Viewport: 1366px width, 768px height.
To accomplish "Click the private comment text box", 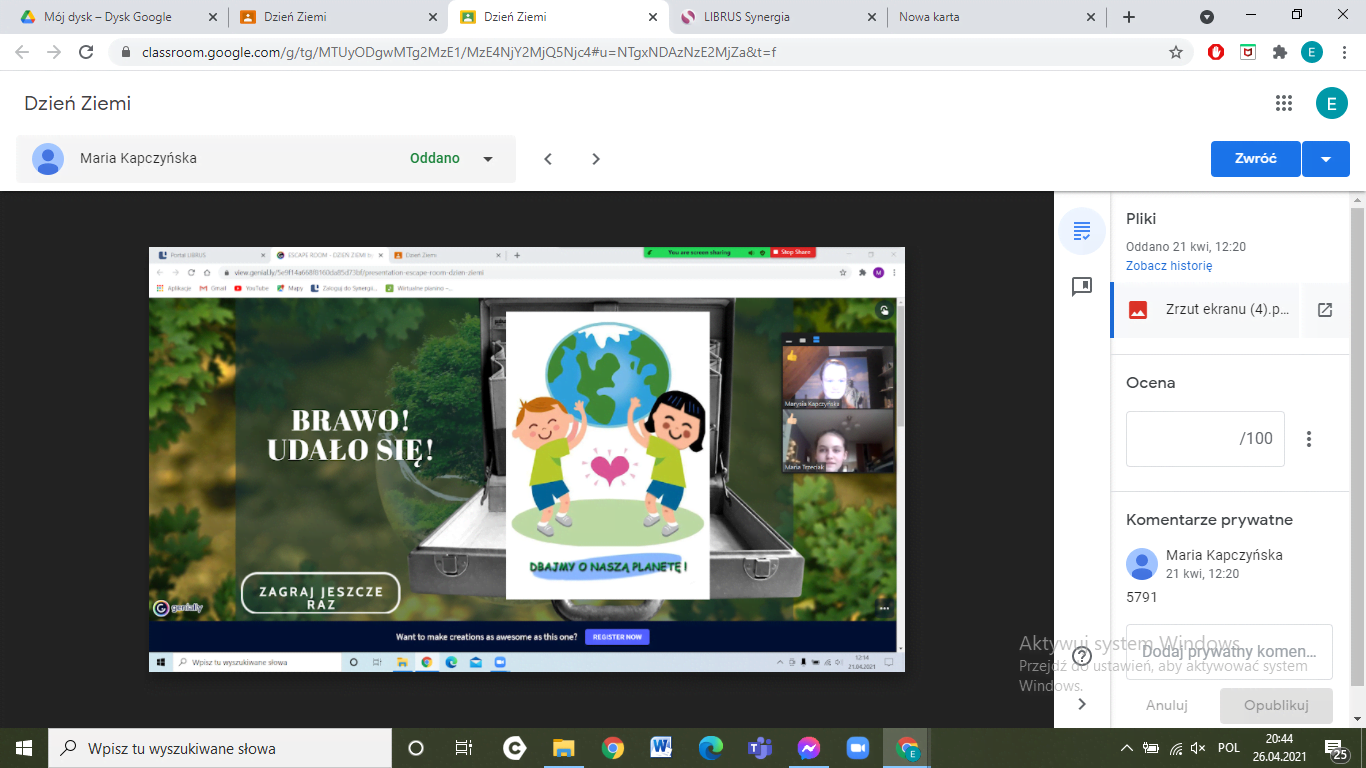I will click(1229, 651).
